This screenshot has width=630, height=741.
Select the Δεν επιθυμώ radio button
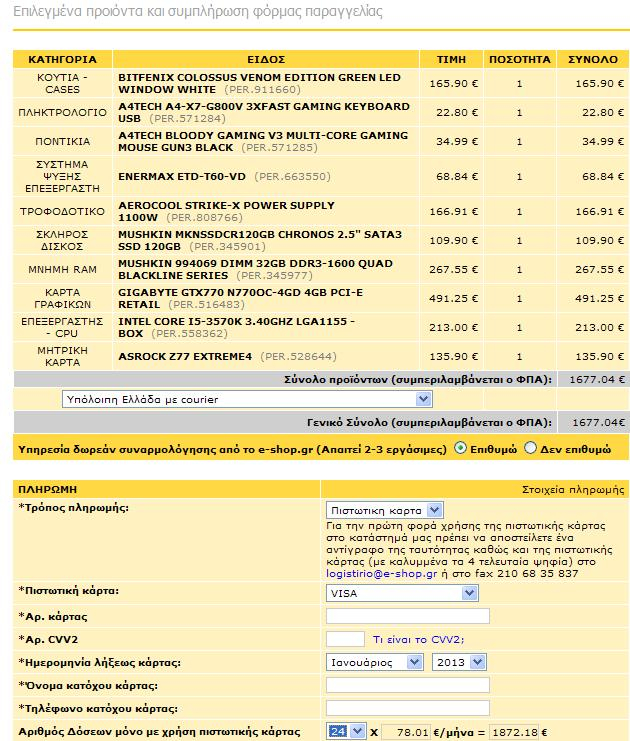[x=530, y=448]
